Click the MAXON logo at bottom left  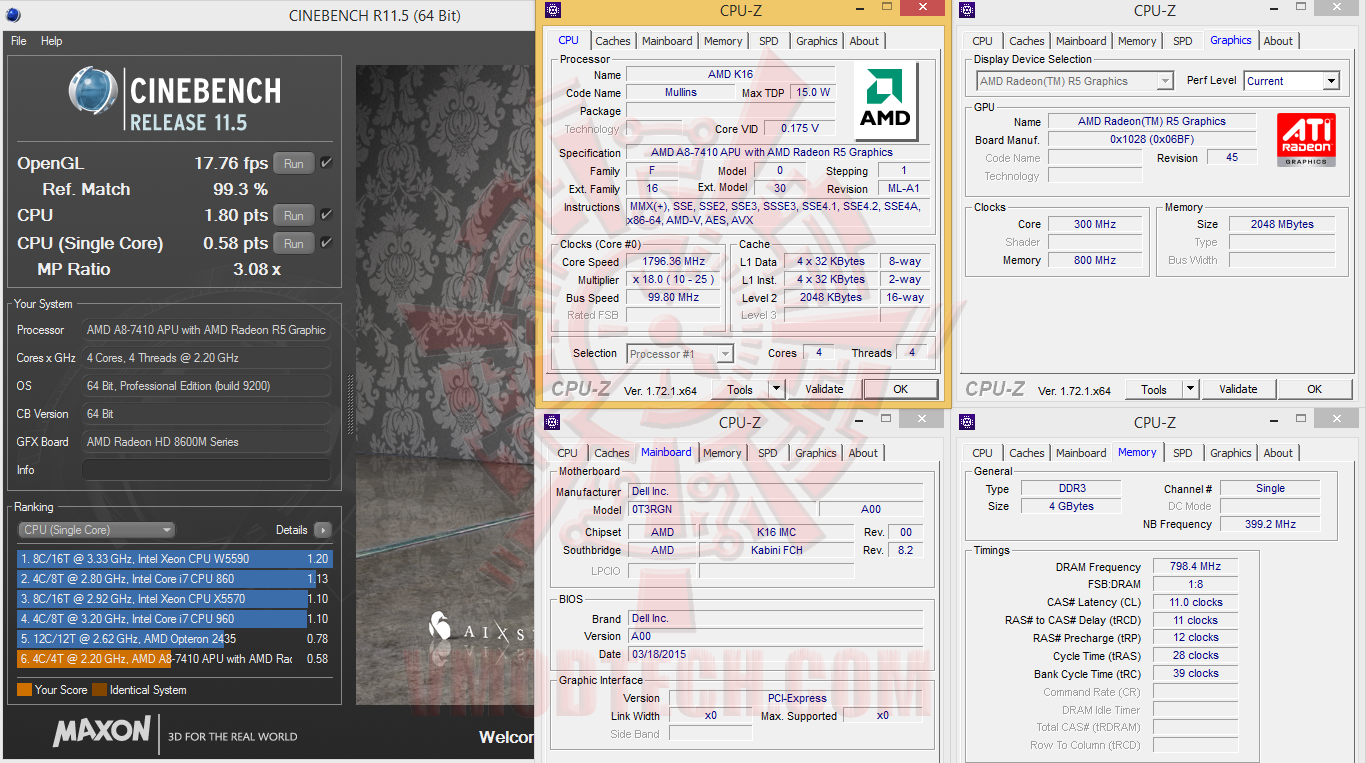[102, 732]
